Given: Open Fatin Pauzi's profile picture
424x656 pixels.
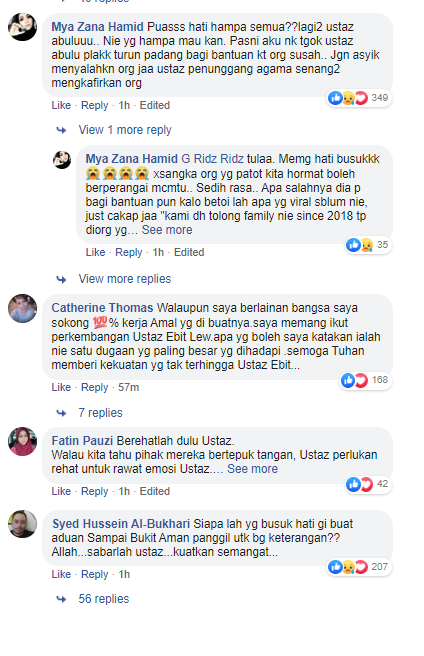Looking at the screenshot, I should (x=23, y=441).
